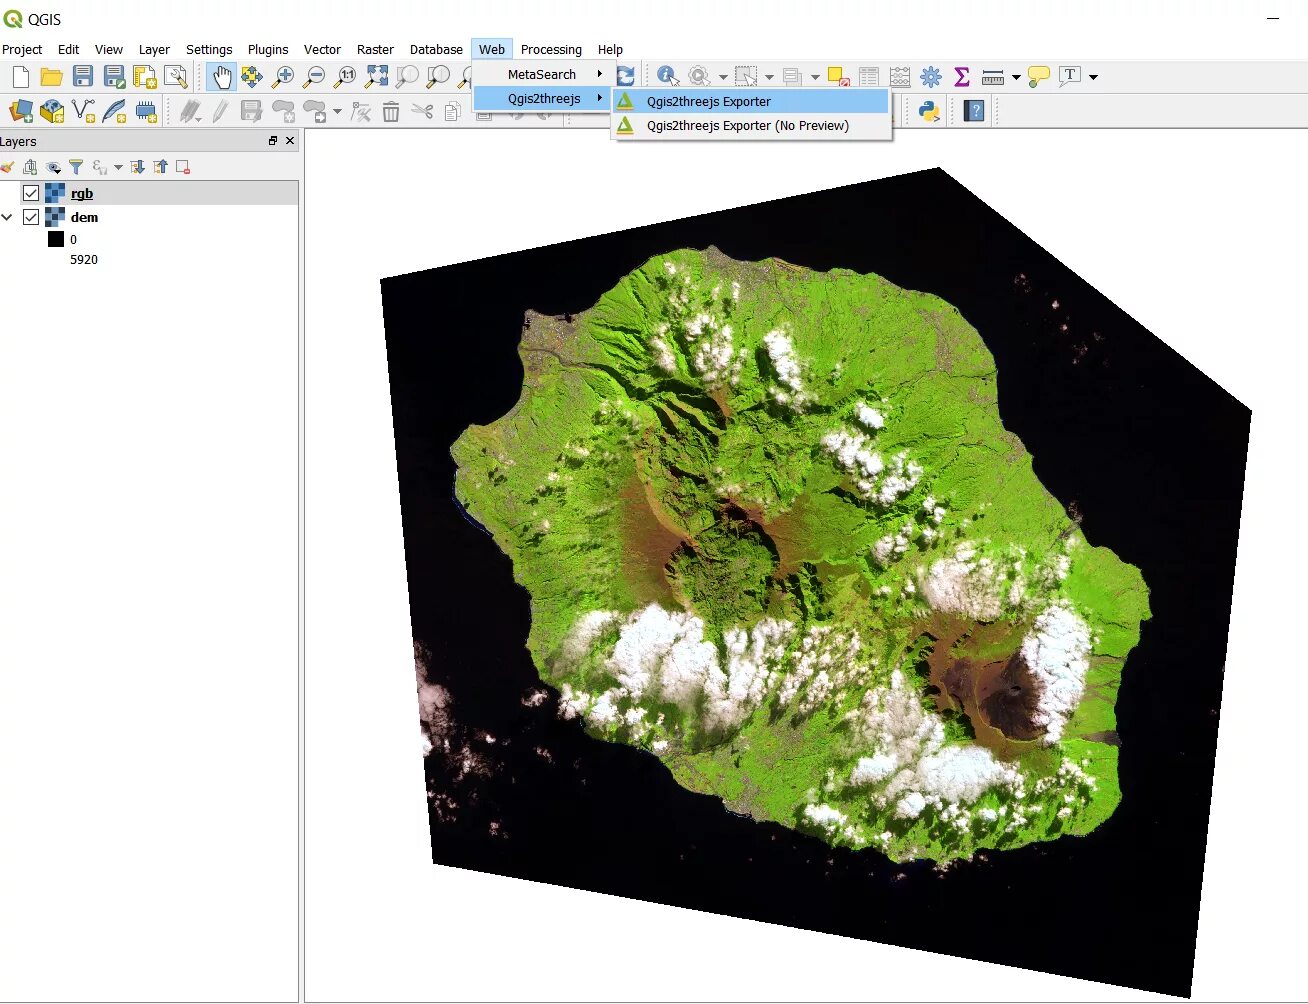Open filter legend by expression dropdown arrow

[118, 167]
